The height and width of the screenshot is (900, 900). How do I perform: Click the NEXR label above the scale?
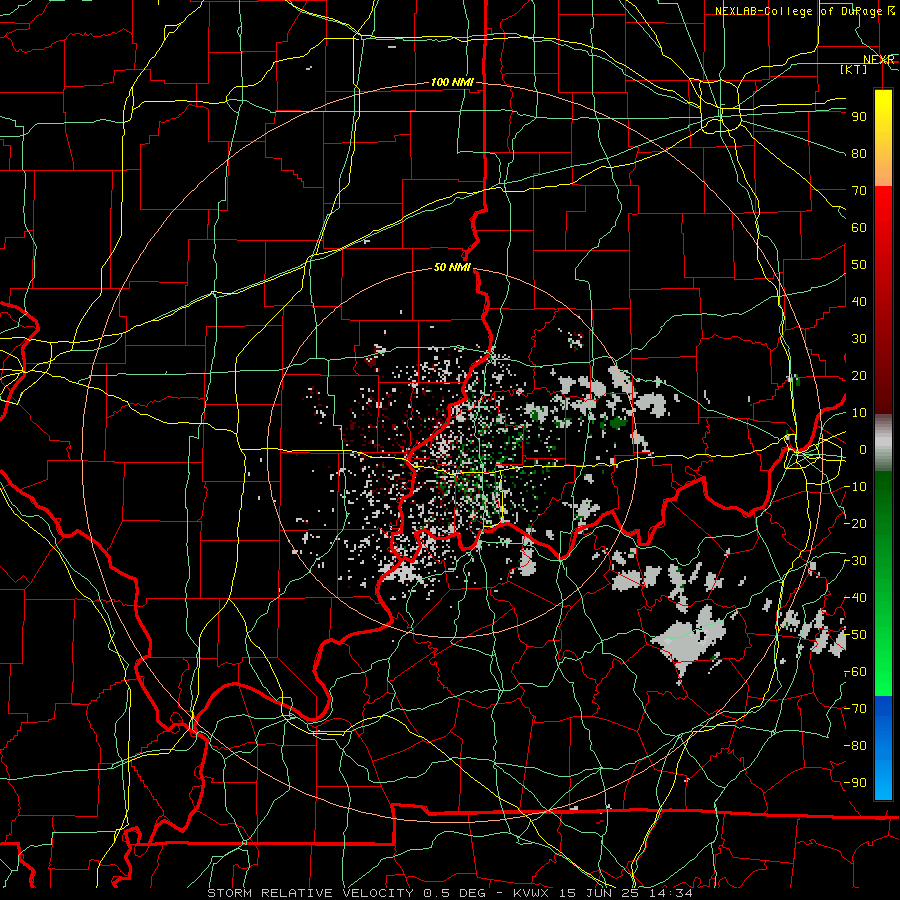878,60
